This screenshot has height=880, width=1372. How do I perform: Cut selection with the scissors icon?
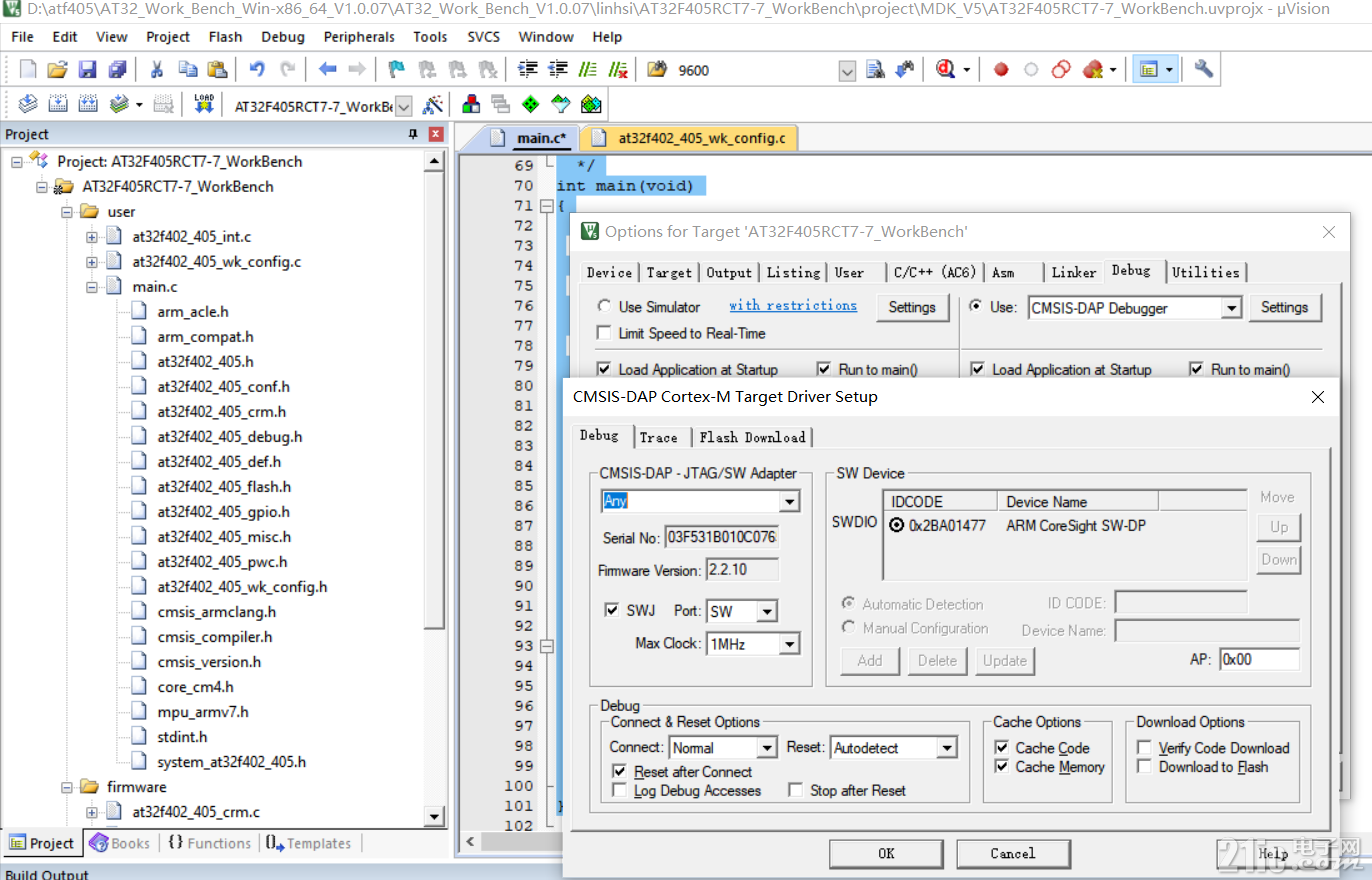(157, 69)
